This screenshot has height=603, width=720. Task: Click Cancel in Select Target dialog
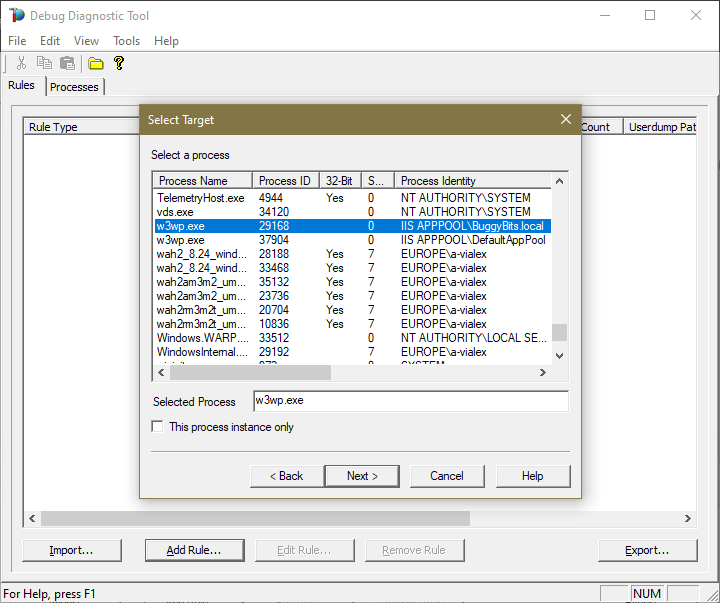pyautogui.click(x=447, y=476)
